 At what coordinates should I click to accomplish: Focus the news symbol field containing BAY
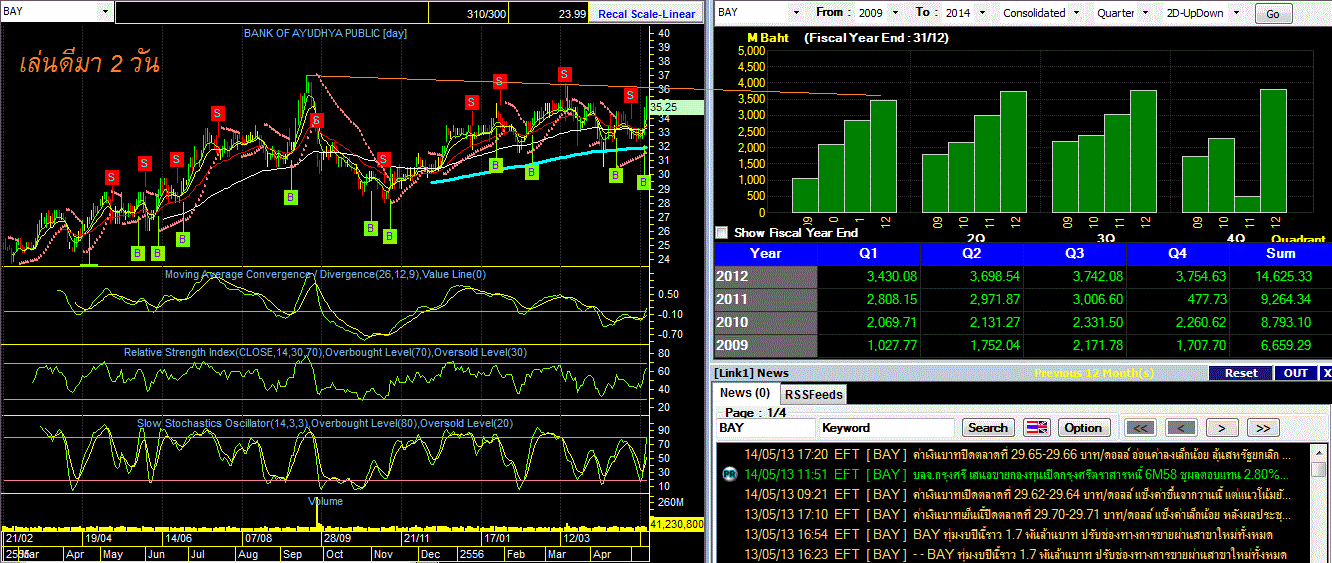pos(766,427)
